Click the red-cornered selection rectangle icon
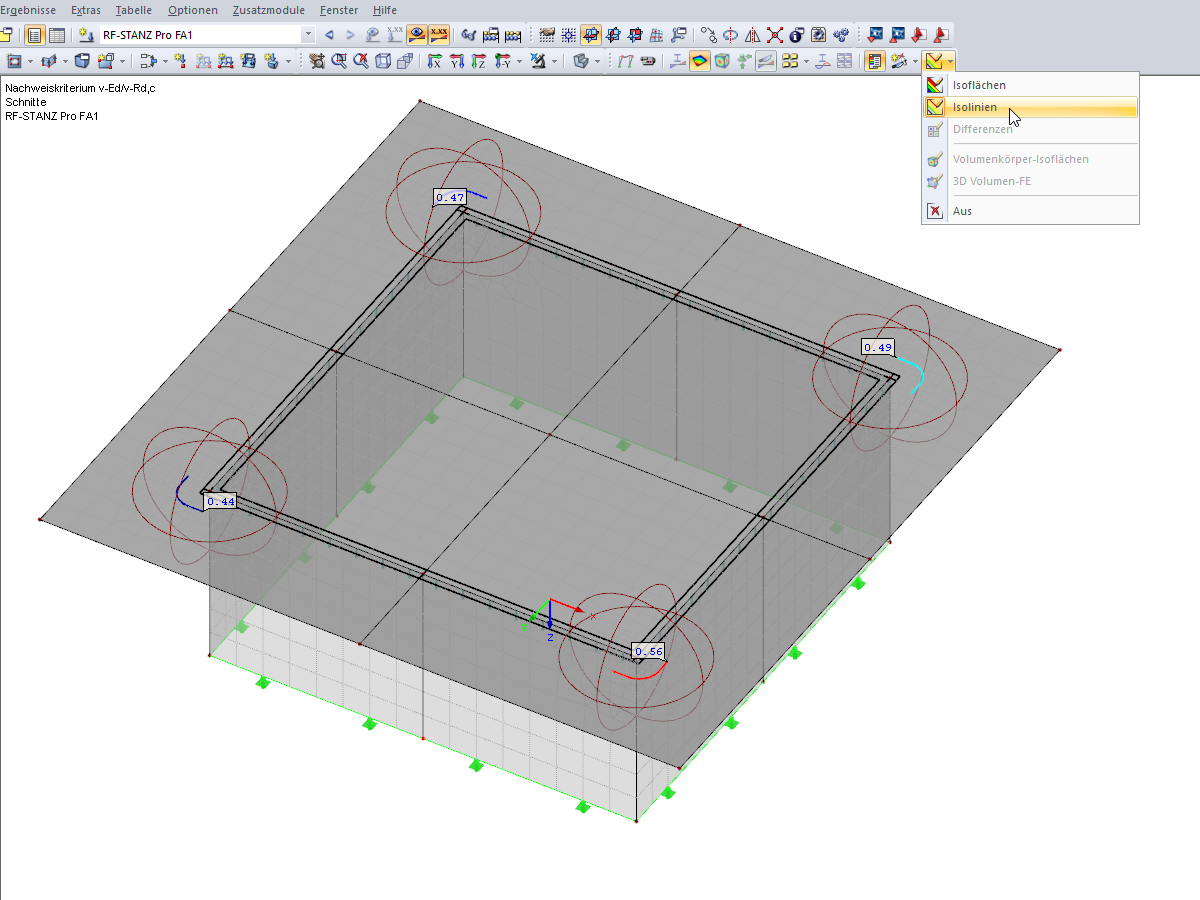Image resolution: width=1200 pixels, height=900 pixels. tap(13, 61)
